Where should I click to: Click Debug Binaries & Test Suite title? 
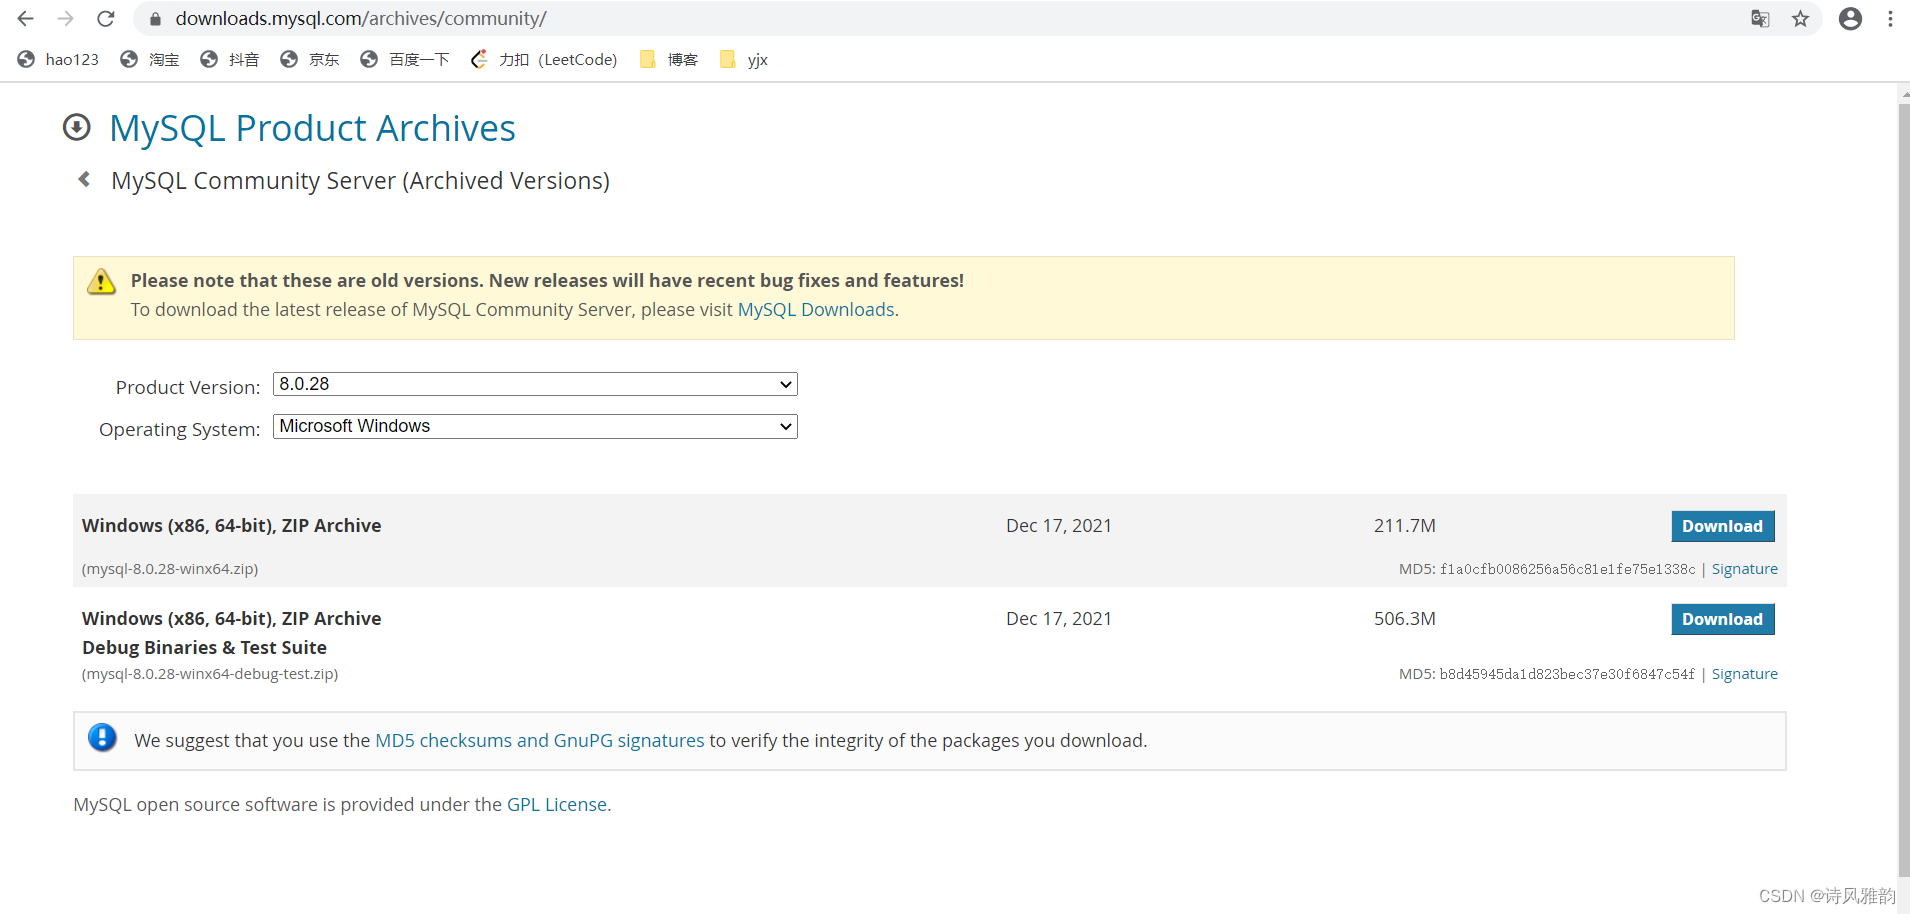[x=204, y=647]
